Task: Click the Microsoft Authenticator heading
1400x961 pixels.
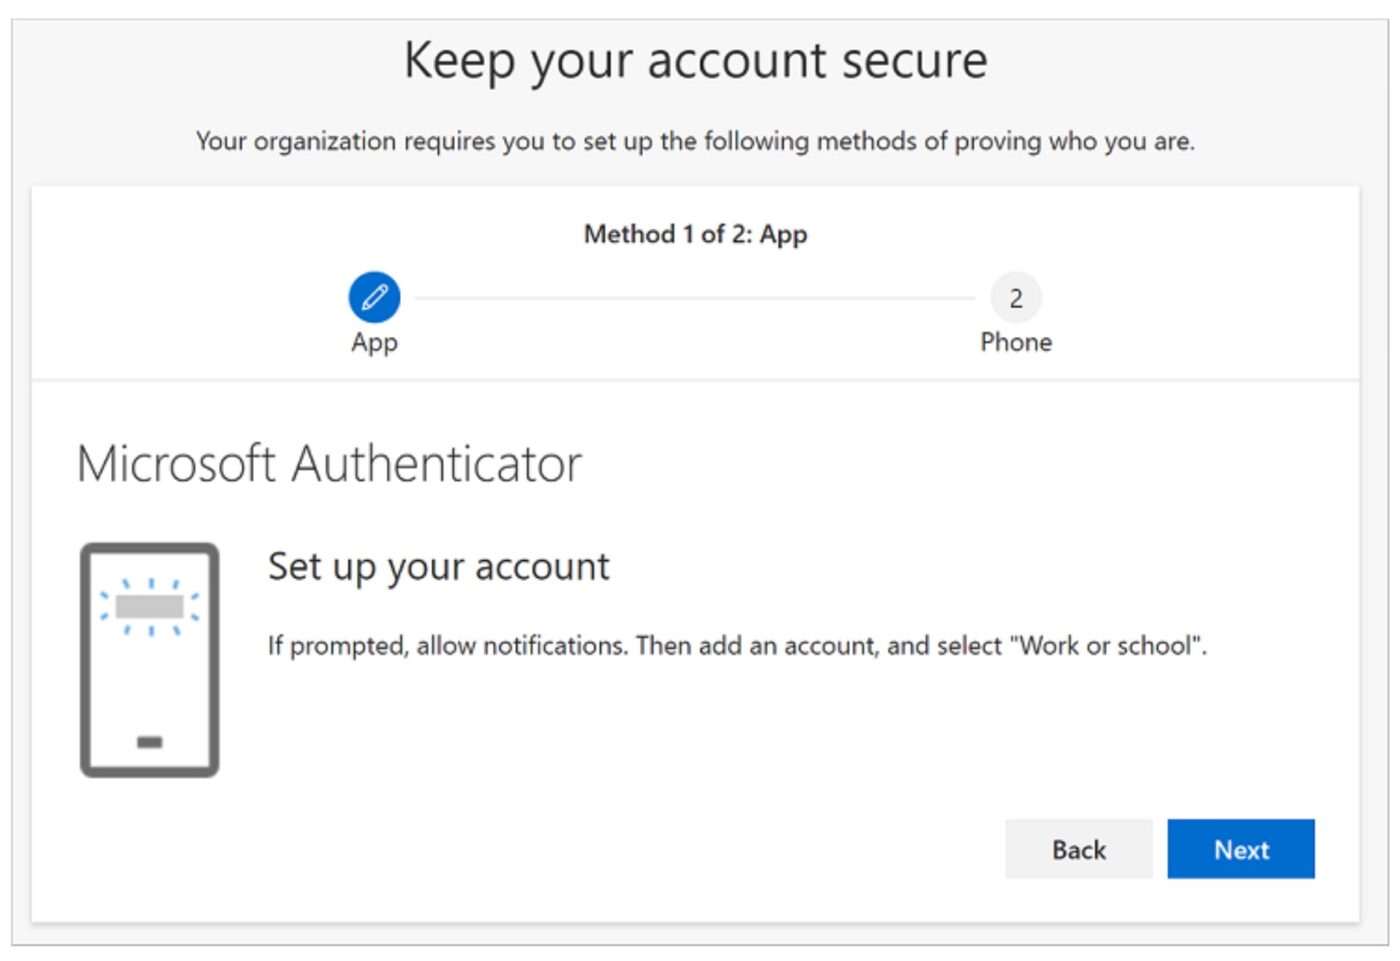Action: [328, 463]
